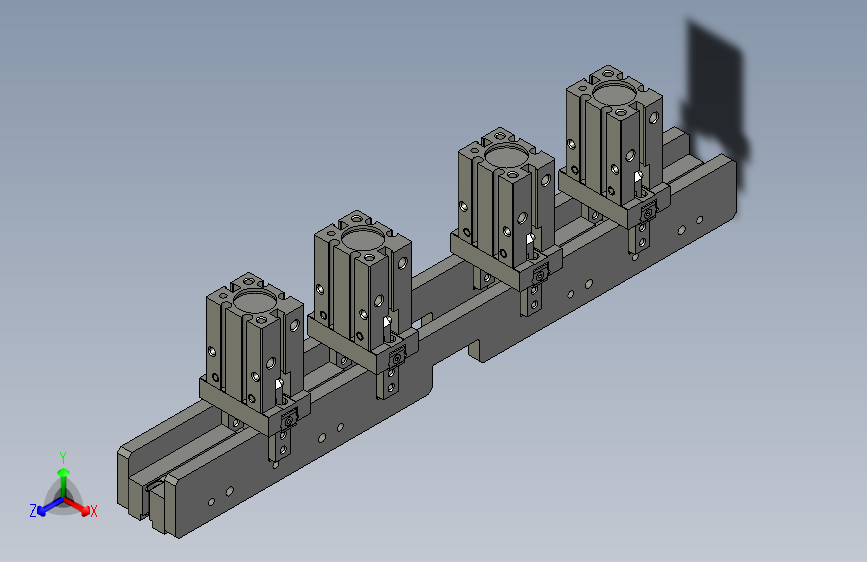Select the blue Z axis of the orientation triad
The height and width of the screenshot is (562, 867).
point(49,507)
